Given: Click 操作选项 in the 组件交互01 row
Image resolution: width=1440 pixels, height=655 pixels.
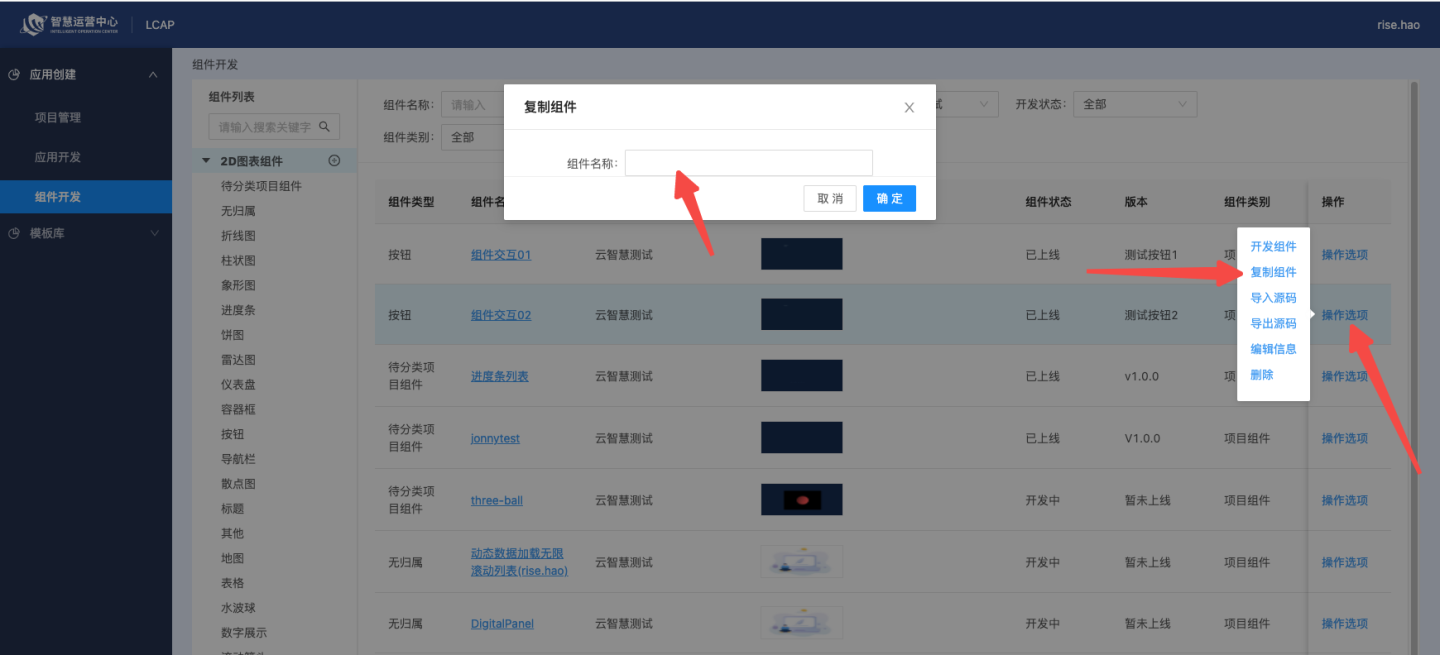Looking at the screenshot, I should (x=1344, y=255).
